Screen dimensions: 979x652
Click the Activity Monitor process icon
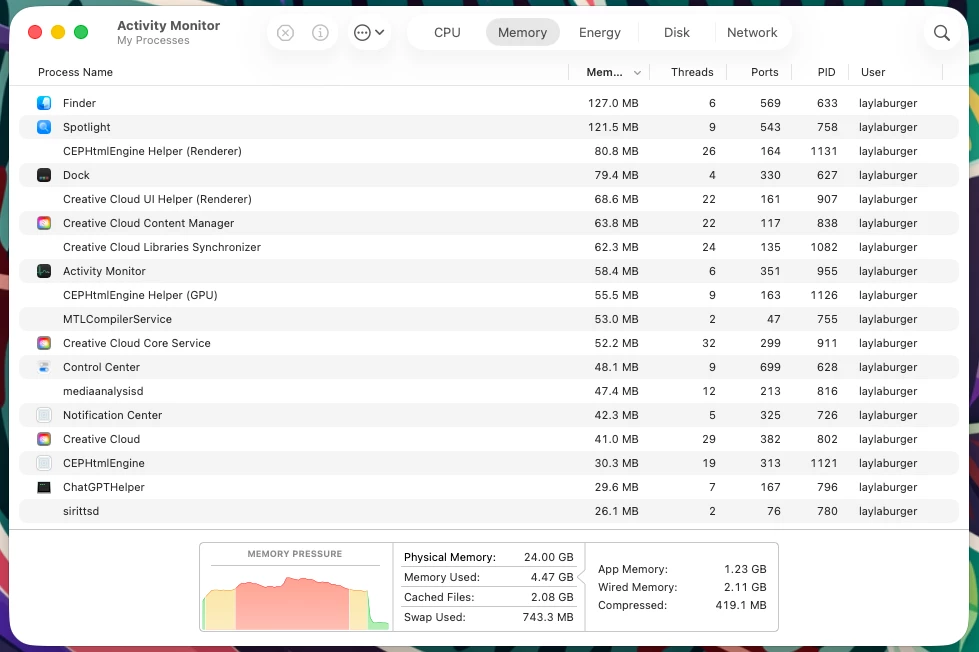click(x=44, y=271)
